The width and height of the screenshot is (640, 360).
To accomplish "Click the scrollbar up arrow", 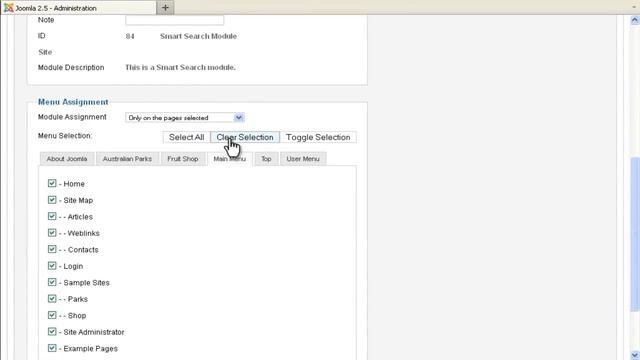I will click(x=635, y=20).
